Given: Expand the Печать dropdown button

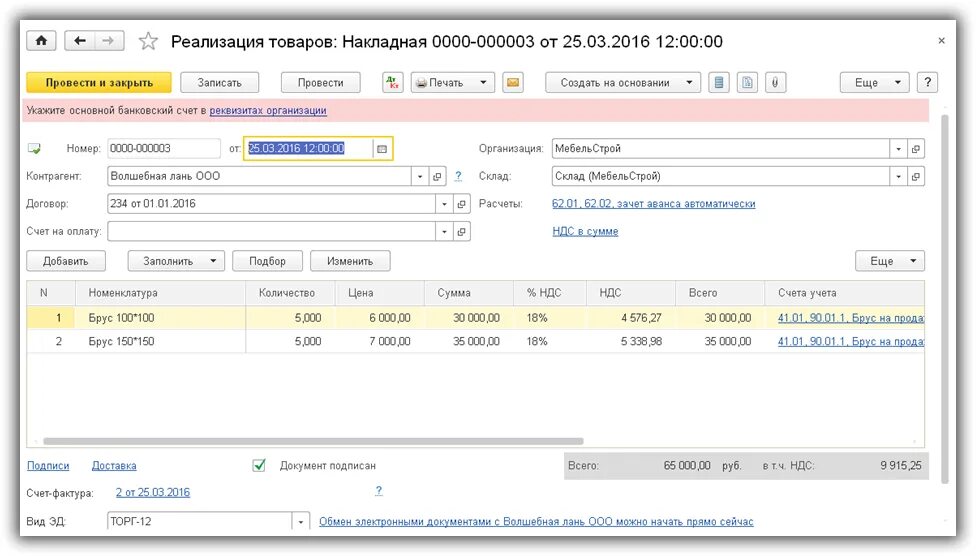Looking at the screenshot, I should [x=453, y=83].
